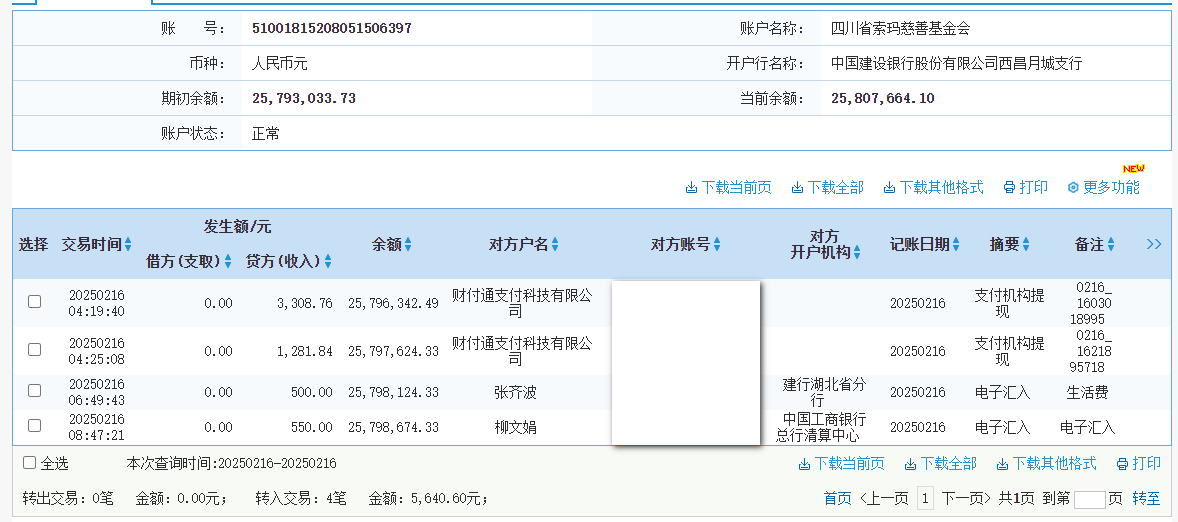Sort by 备注 column arrows
The image size is (1178, 522).
[x=1111, y=244]
